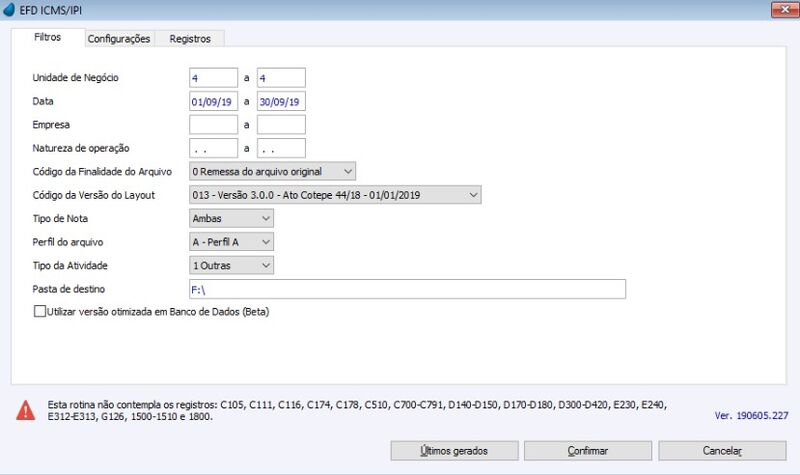The height and width of the screenshot is (475, 800).
Task: Expand the Tipo de Nota dropdown
Action: [231, 218]
